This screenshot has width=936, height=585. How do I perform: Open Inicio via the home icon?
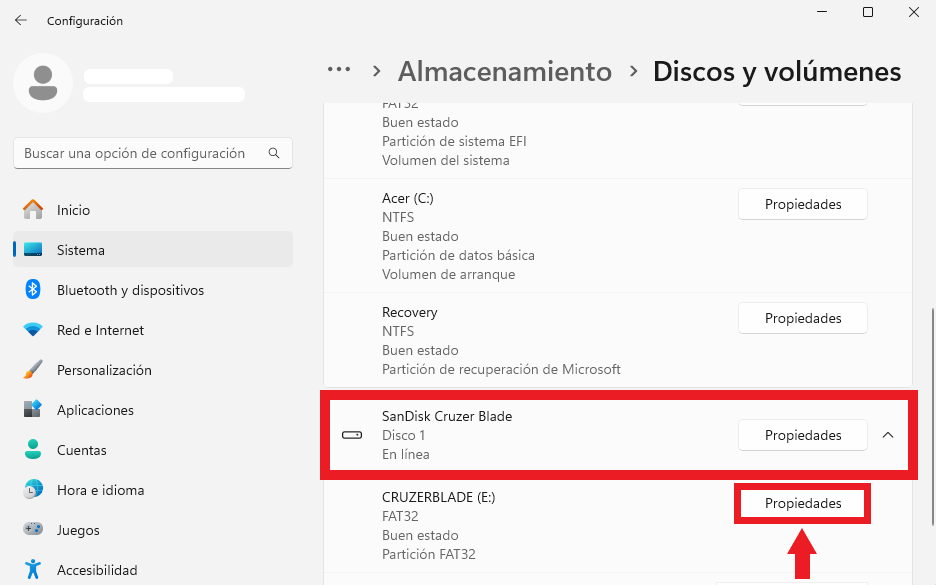point(33,210)
